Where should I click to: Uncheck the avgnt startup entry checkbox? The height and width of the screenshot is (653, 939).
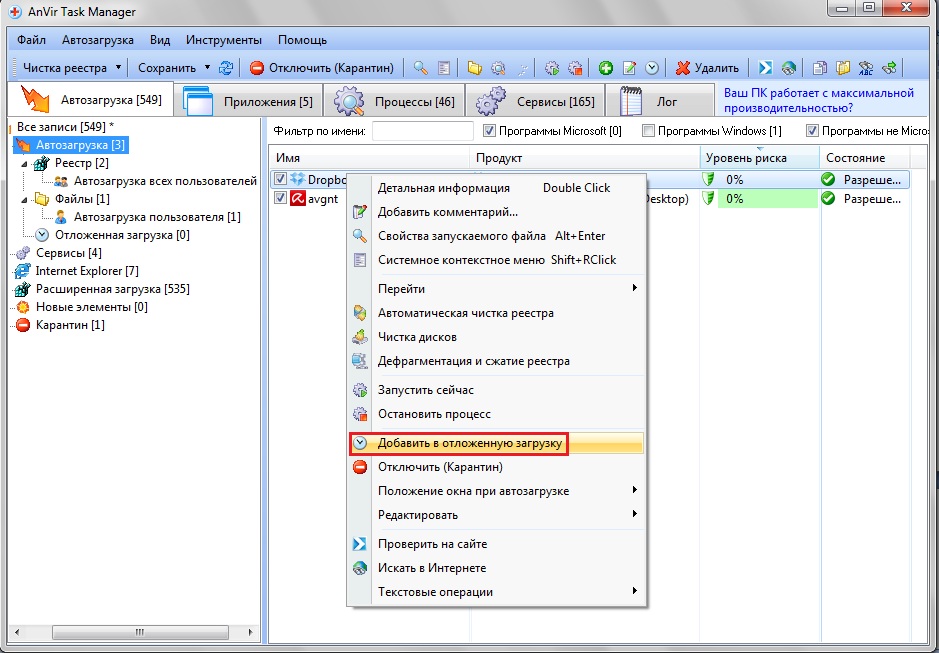point(280,198)
